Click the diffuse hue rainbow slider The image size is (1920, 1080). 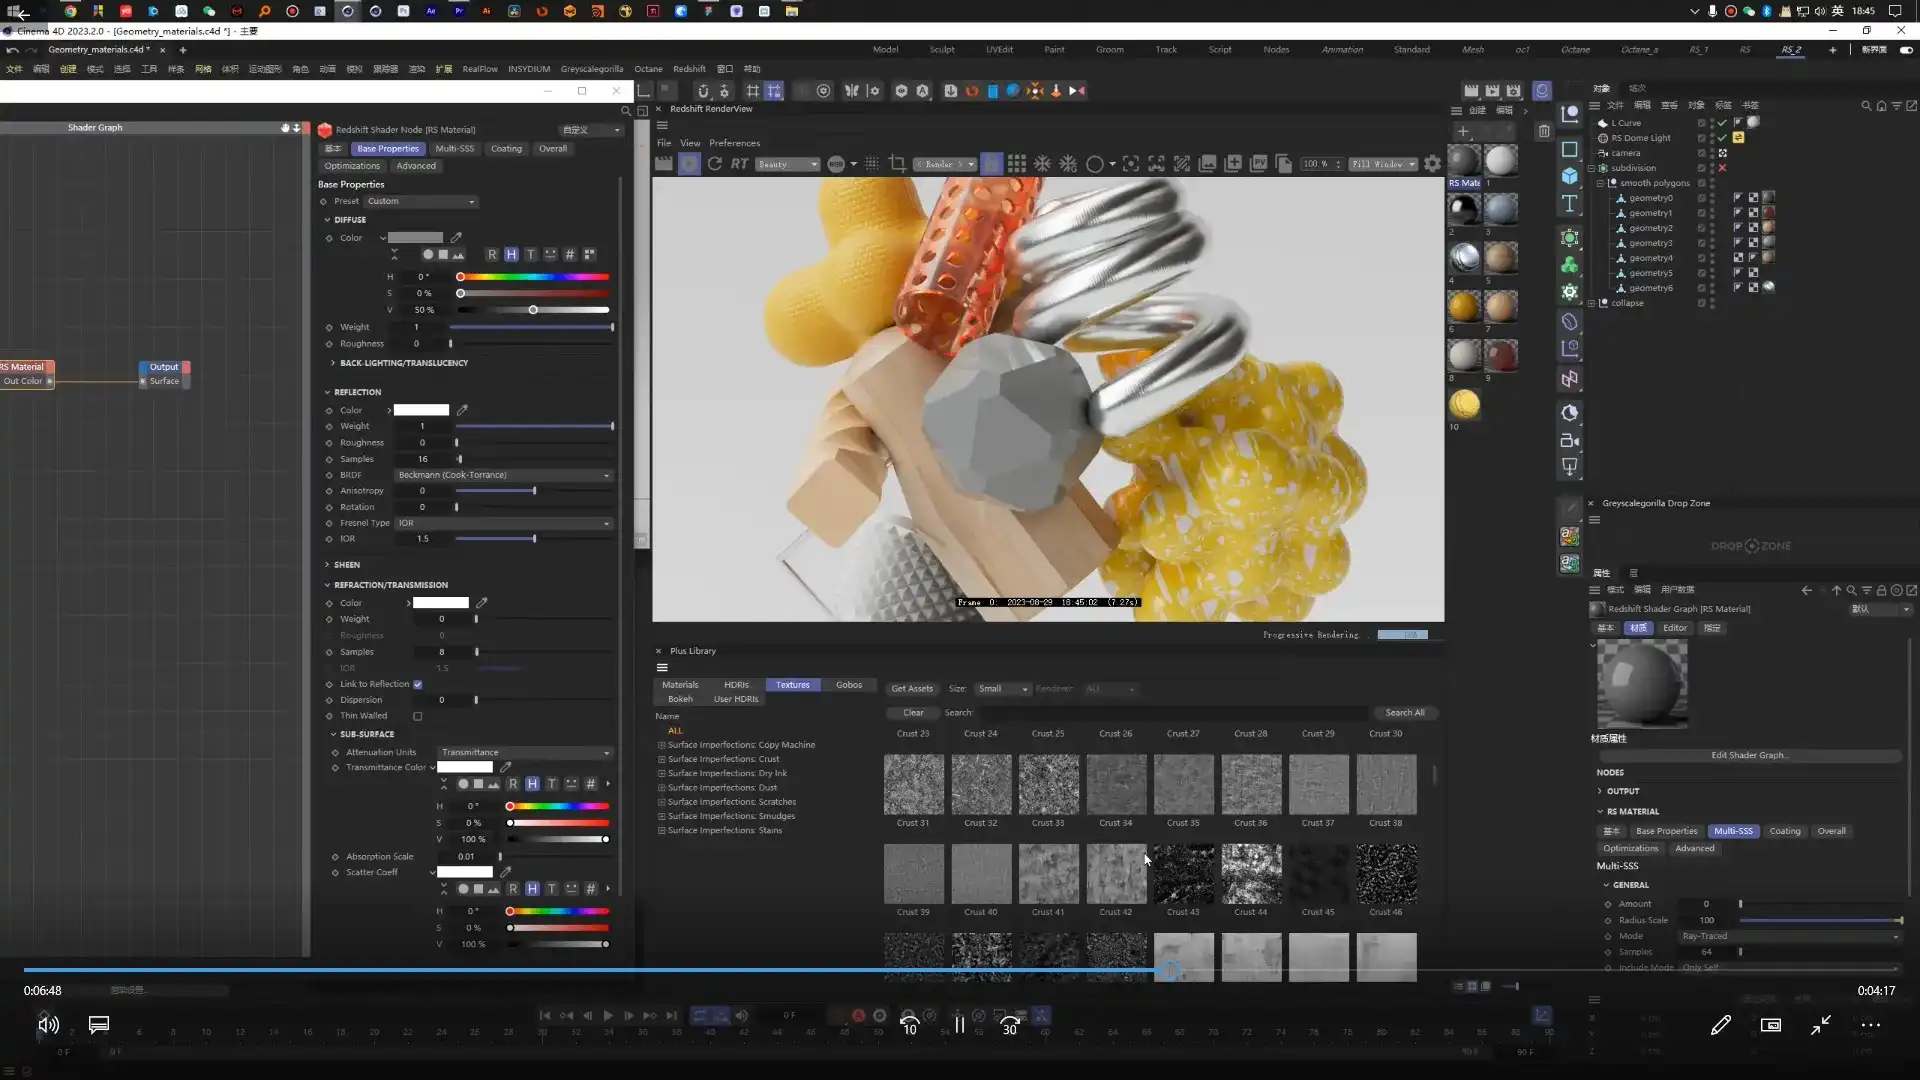[x=534, y=277]
